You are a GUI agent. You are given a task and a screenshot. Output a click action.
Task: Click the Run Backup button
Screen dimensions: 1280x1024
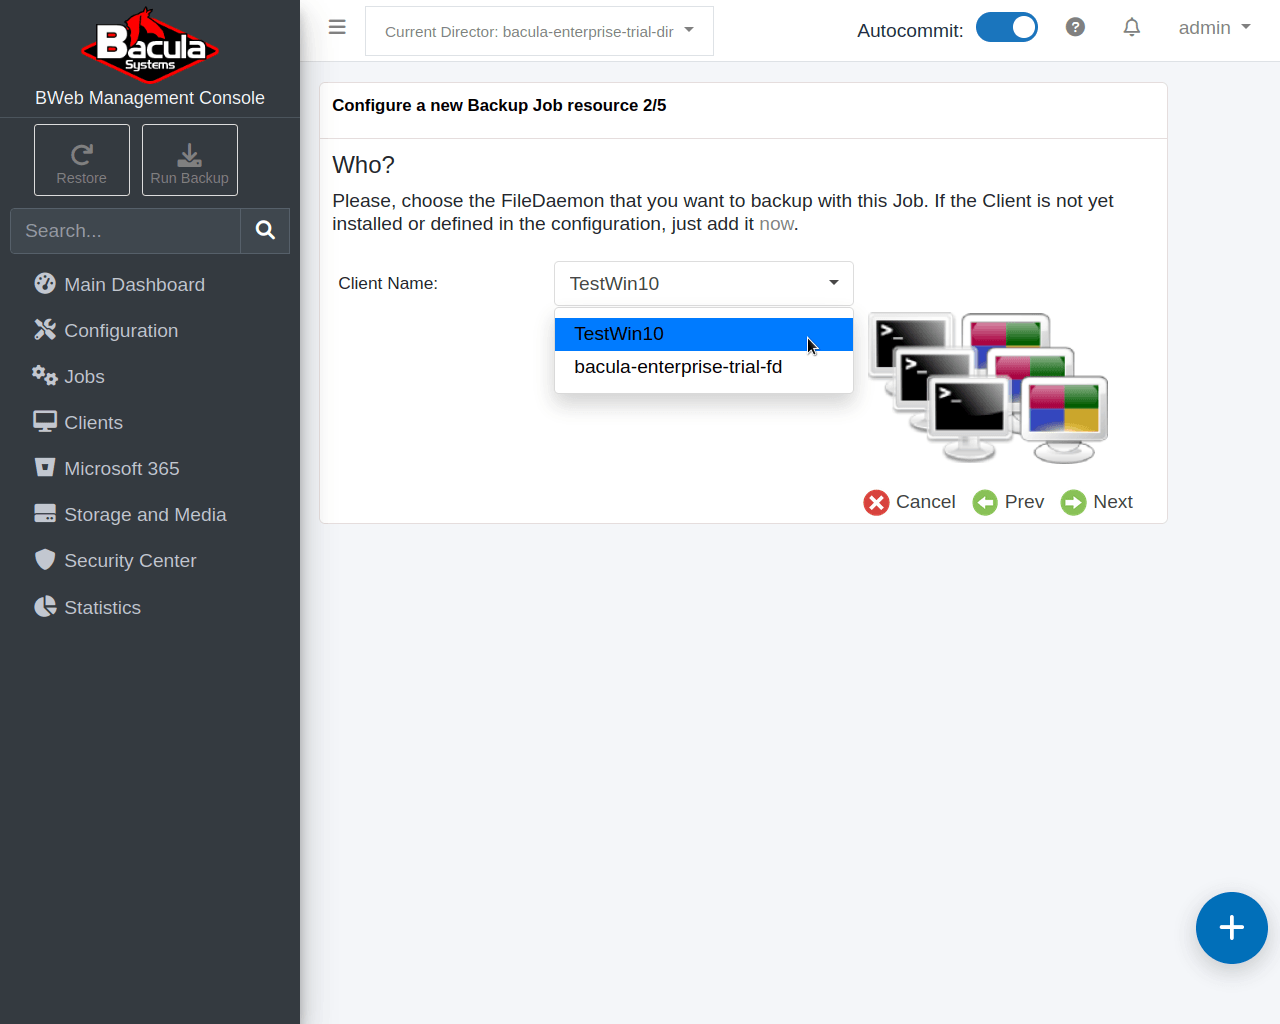click(x=190, y=160)
